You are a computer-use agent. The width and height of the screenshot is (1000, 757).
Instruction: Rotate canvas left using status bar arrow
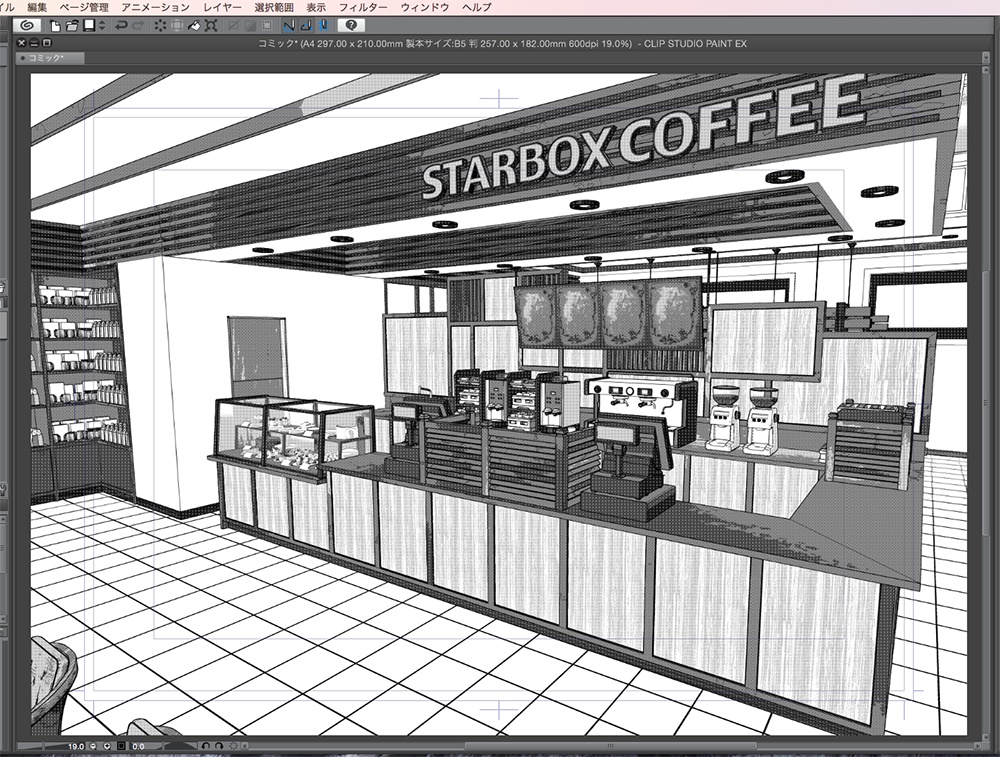point(205,745)
